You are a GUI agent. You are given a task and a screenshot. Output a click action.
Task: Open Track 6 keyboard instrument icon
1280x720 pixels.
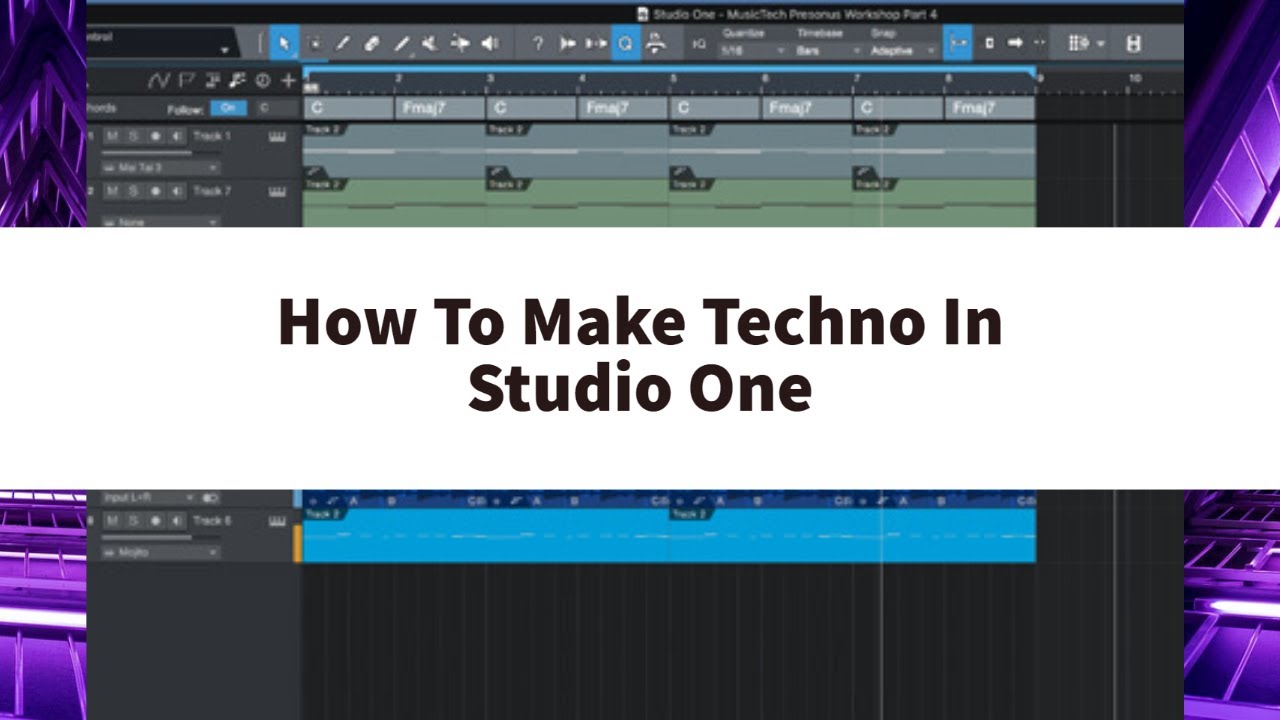pos(277,520)
